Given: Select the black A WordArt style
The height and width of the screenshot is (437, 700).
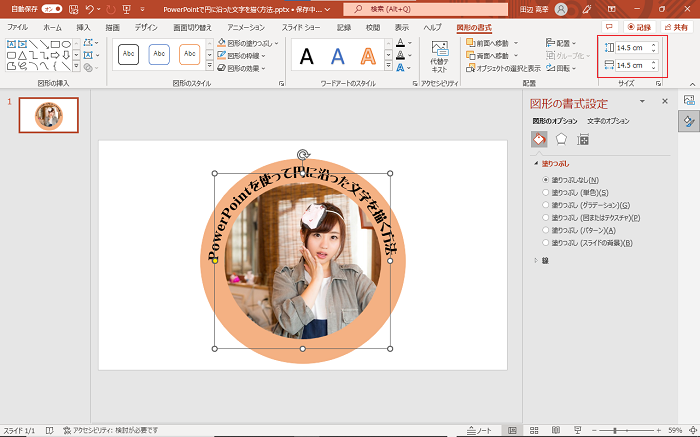Looking at the screenshot, I should [307, 56].
